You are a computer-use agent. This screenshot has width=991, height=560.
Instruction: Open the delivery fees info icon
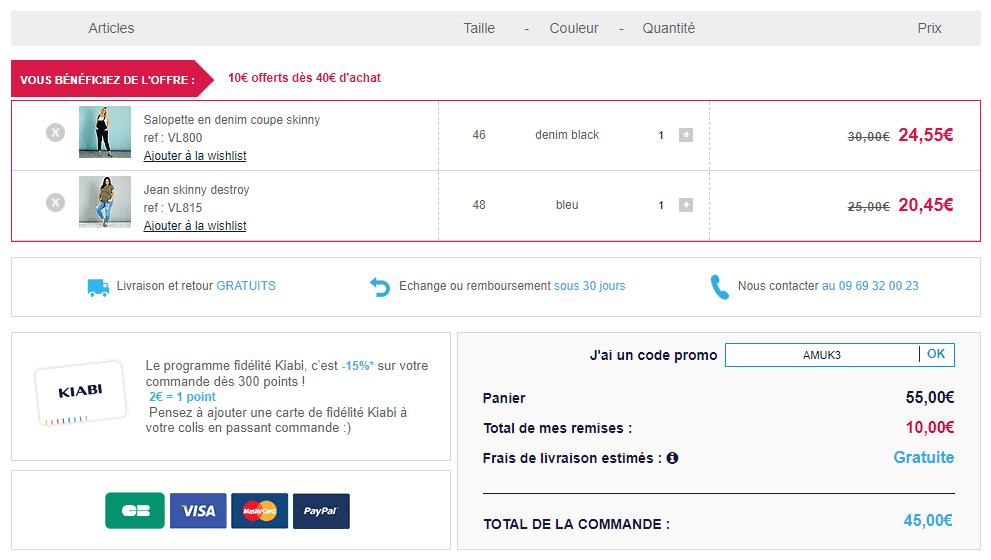(x=672, y=458)
